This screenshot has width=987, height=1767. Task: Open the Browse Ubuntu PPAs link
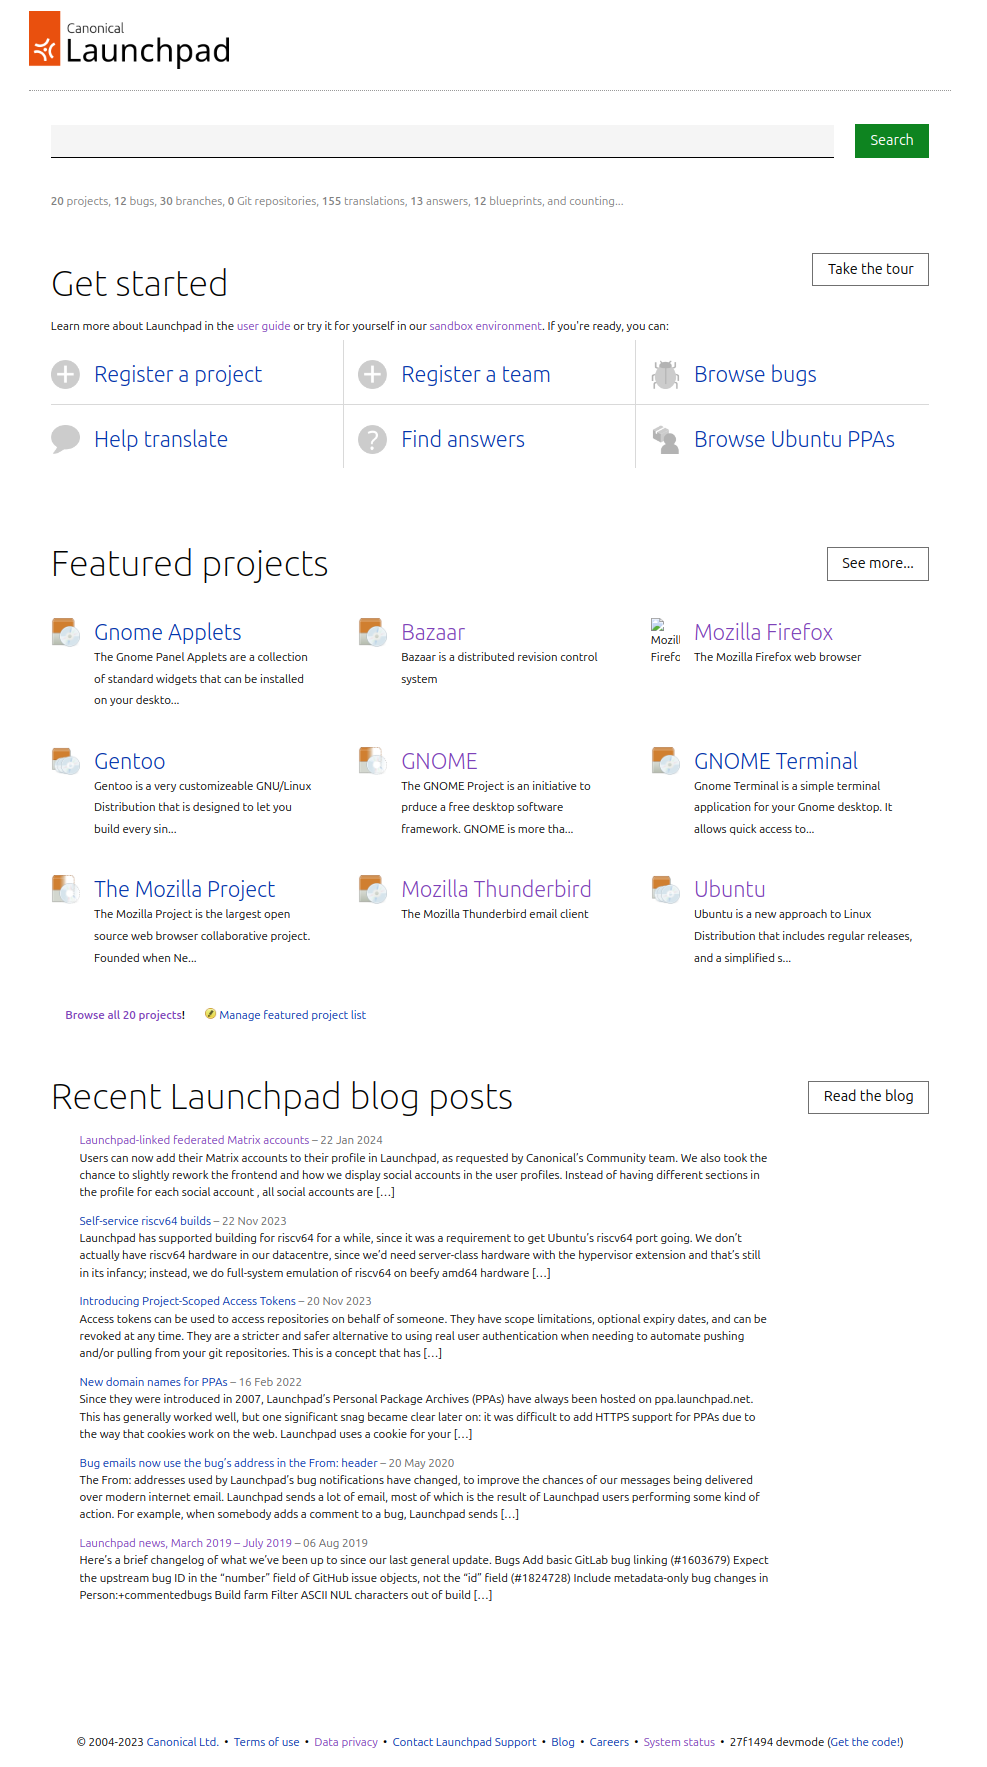click(794, 439)
